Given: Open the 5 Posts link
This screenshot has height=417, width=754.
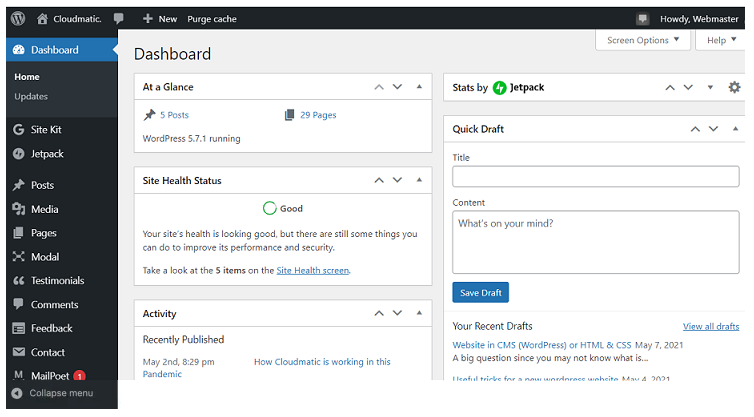Looking at the screenshot, I should pyautogui.click(x=175, y=115).
